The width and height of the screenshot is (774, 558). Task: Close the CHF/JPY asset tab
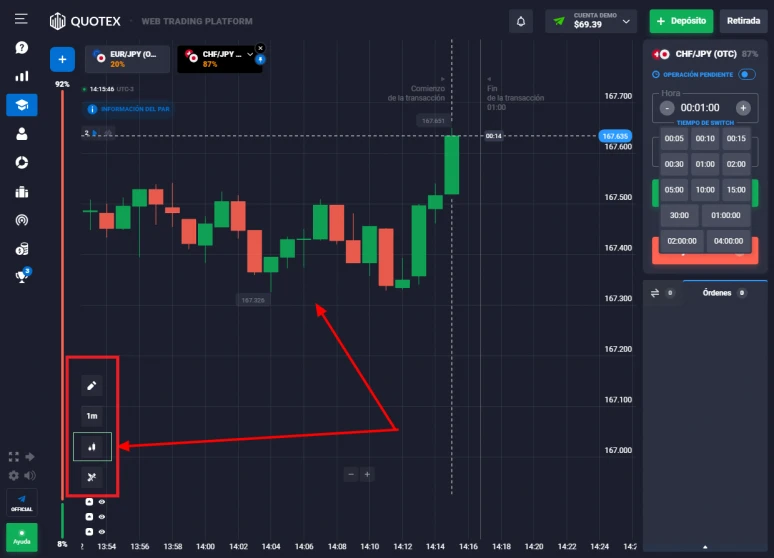pos(261,48)
